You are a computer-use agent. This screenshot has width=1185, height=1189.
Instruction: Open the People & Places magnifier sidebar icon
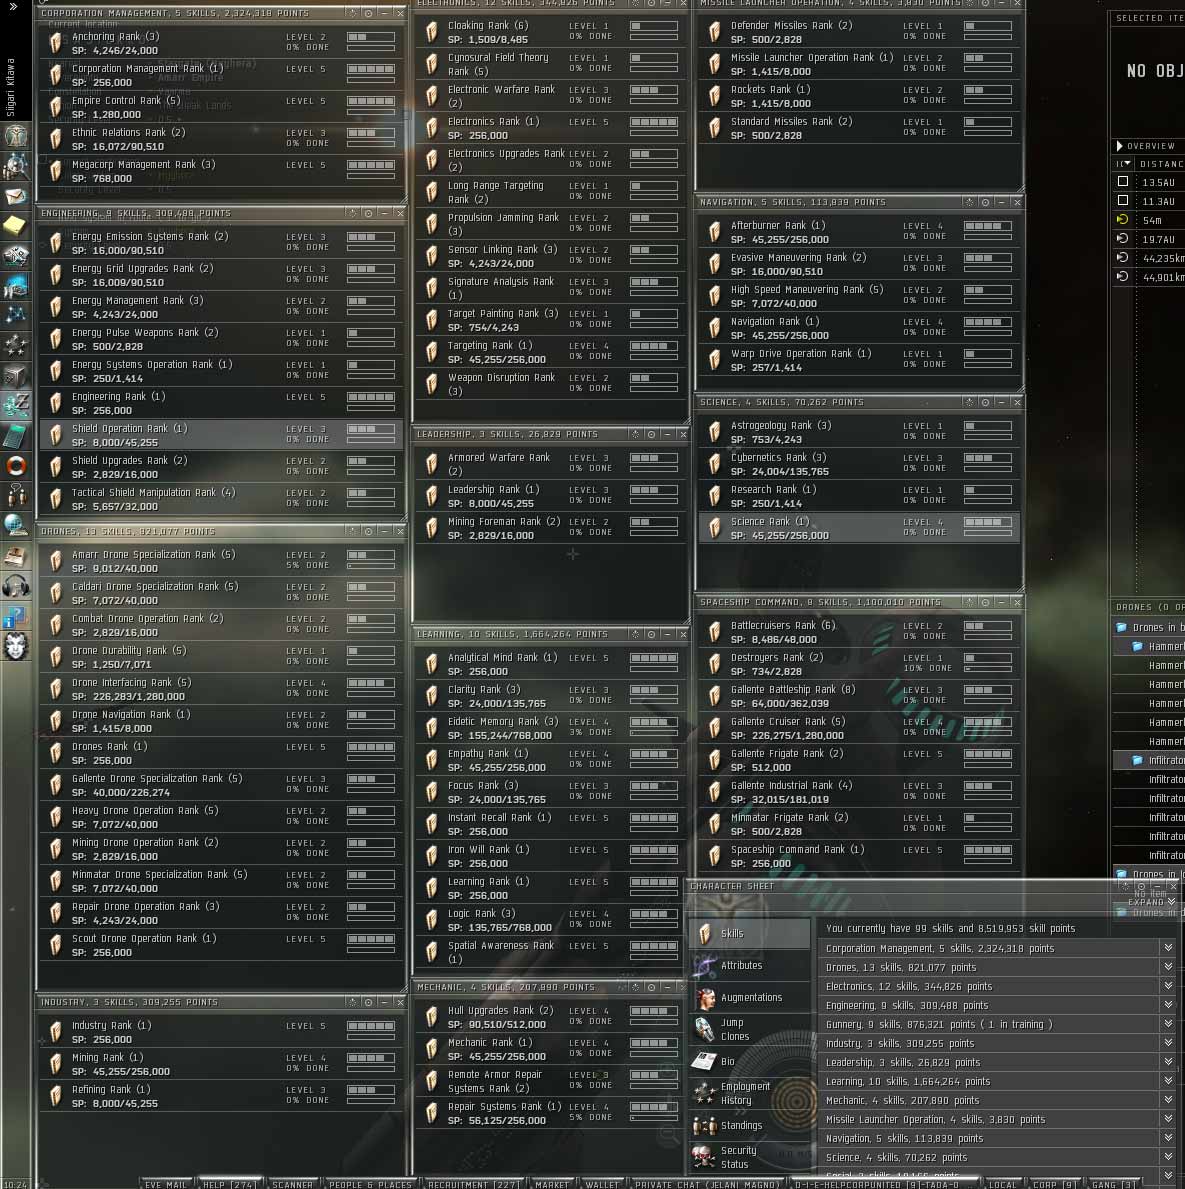click(16, 166)
